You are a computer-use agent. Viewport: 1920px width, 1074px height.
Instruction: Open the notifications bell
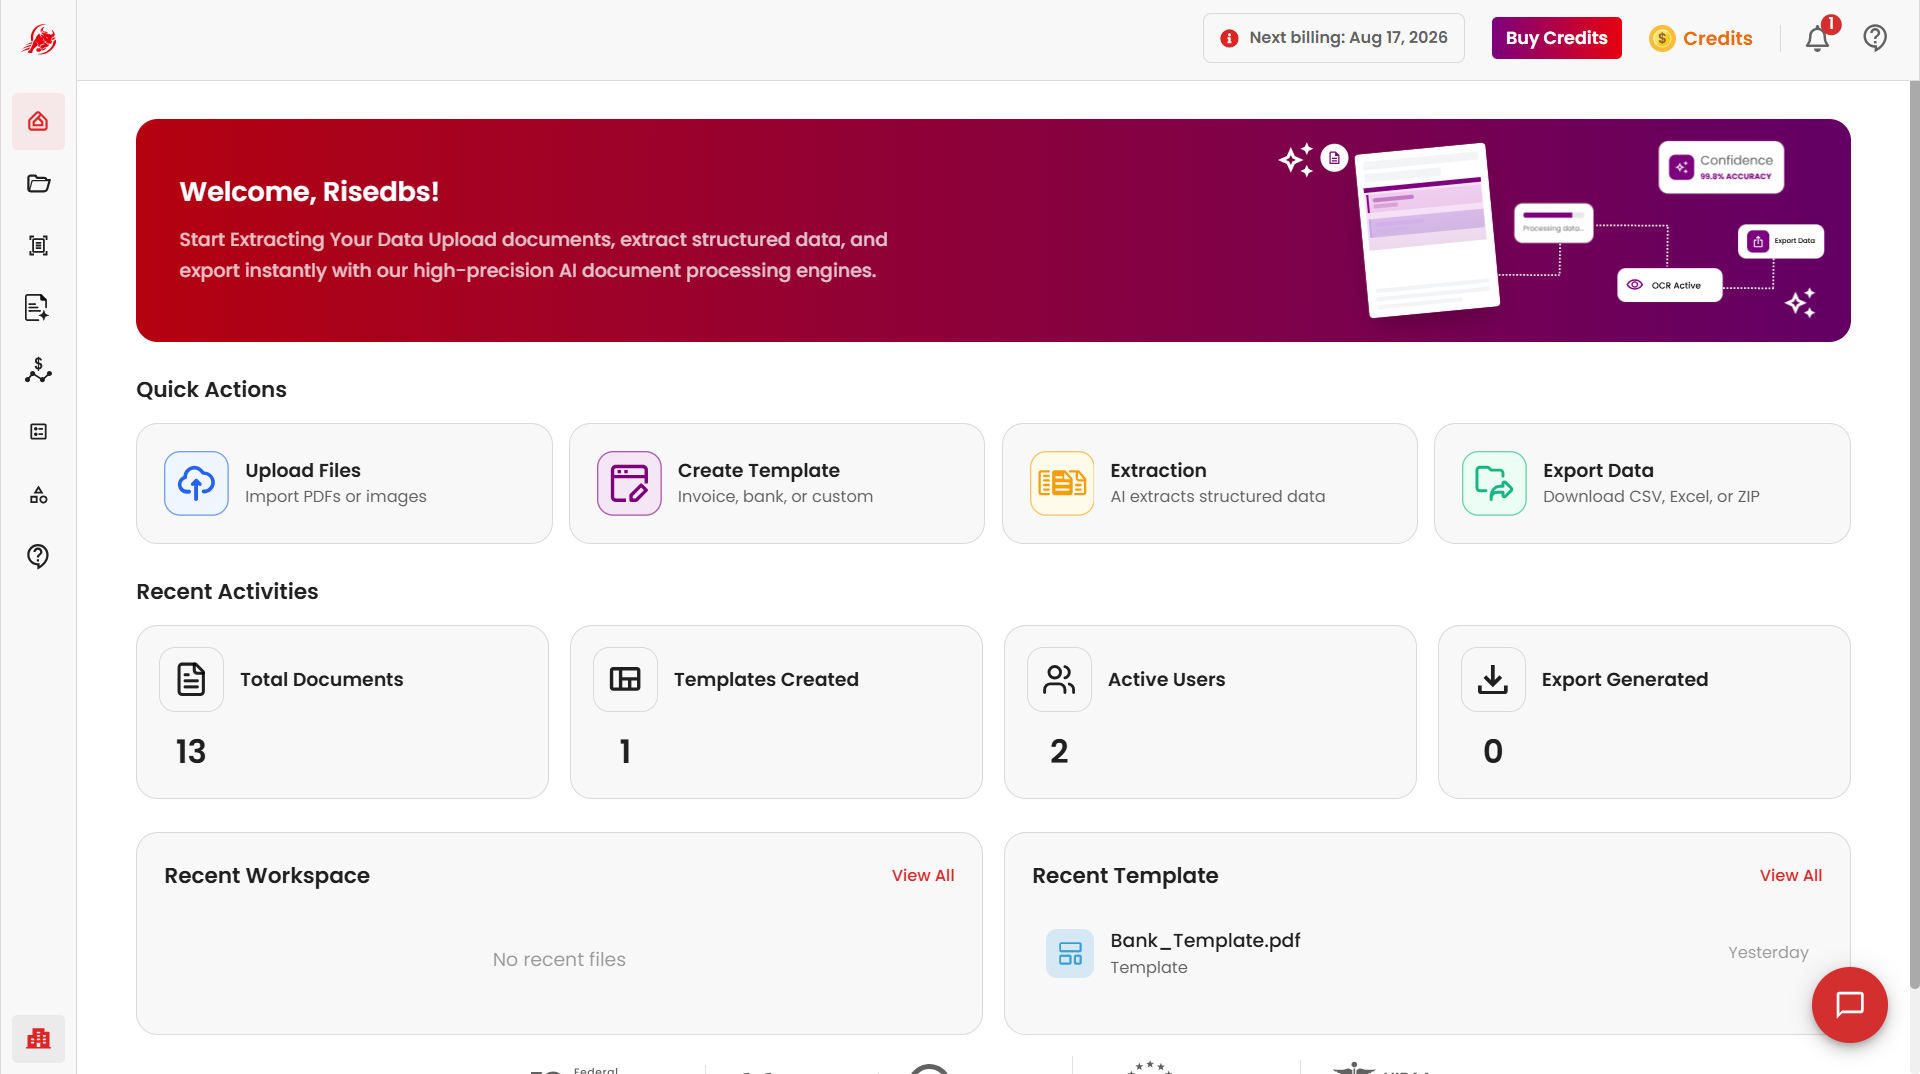1817,39
